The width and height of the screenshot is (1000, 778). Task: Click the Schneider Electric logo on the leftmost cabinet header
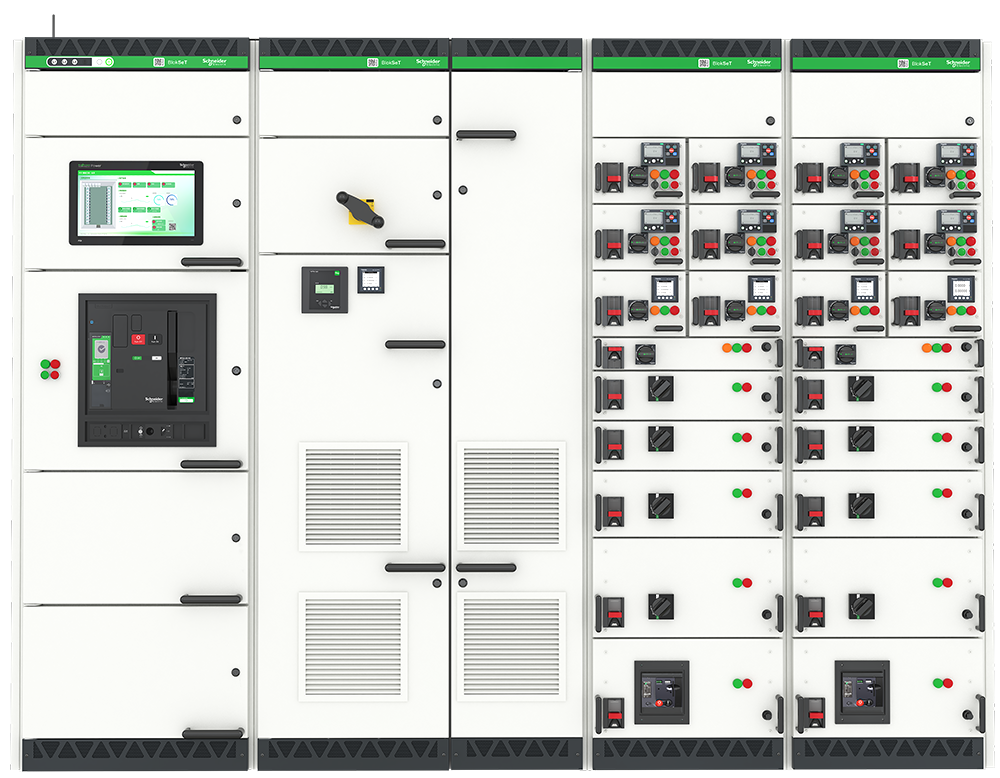point(214,62)
